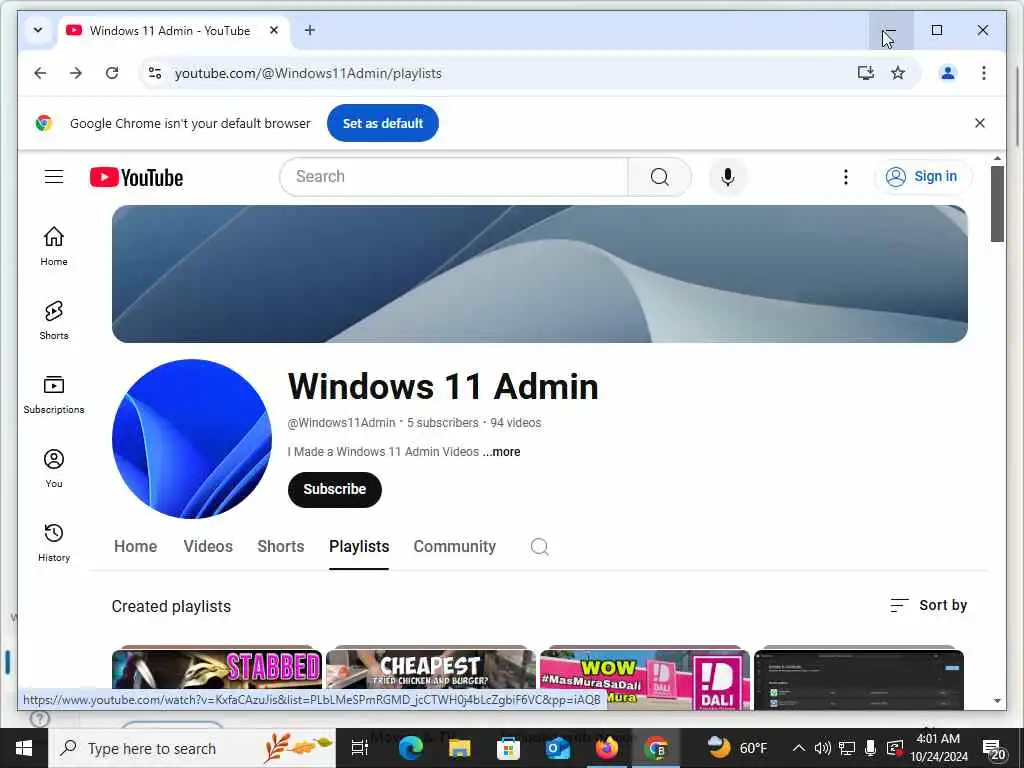Open the You section
The width and height of the screenshot is (1024, 768).
click(54, 468)
